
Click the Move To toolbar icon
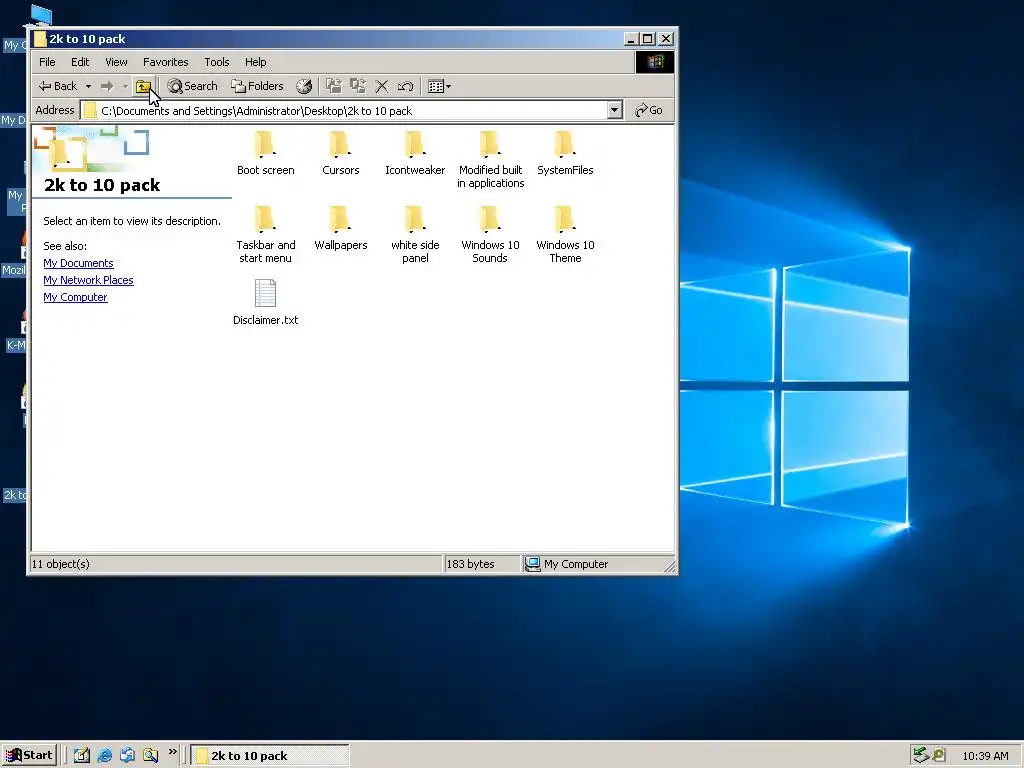[x=334, y=86]
